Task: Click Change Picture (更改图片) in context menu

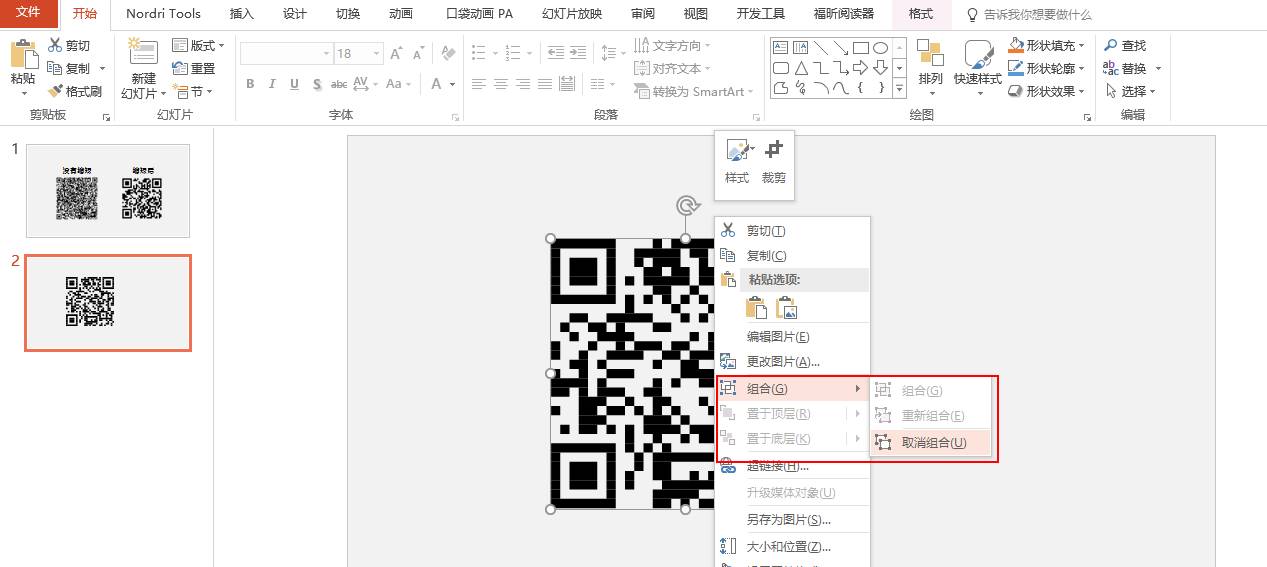Action: pos(782,361)
